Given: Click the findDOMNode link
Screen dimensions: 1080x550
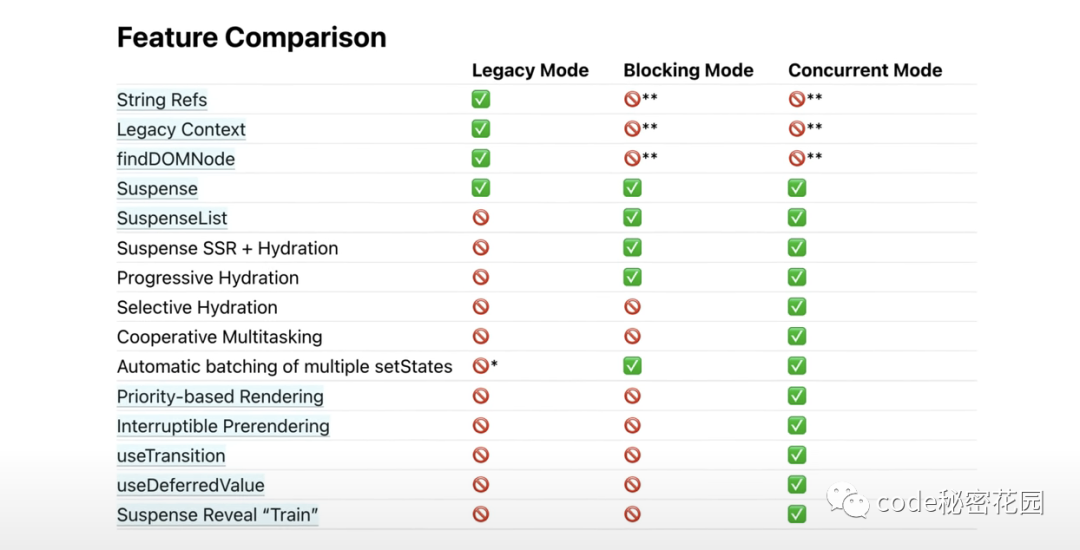Looking at the screenshot, I should click(176, 159).
